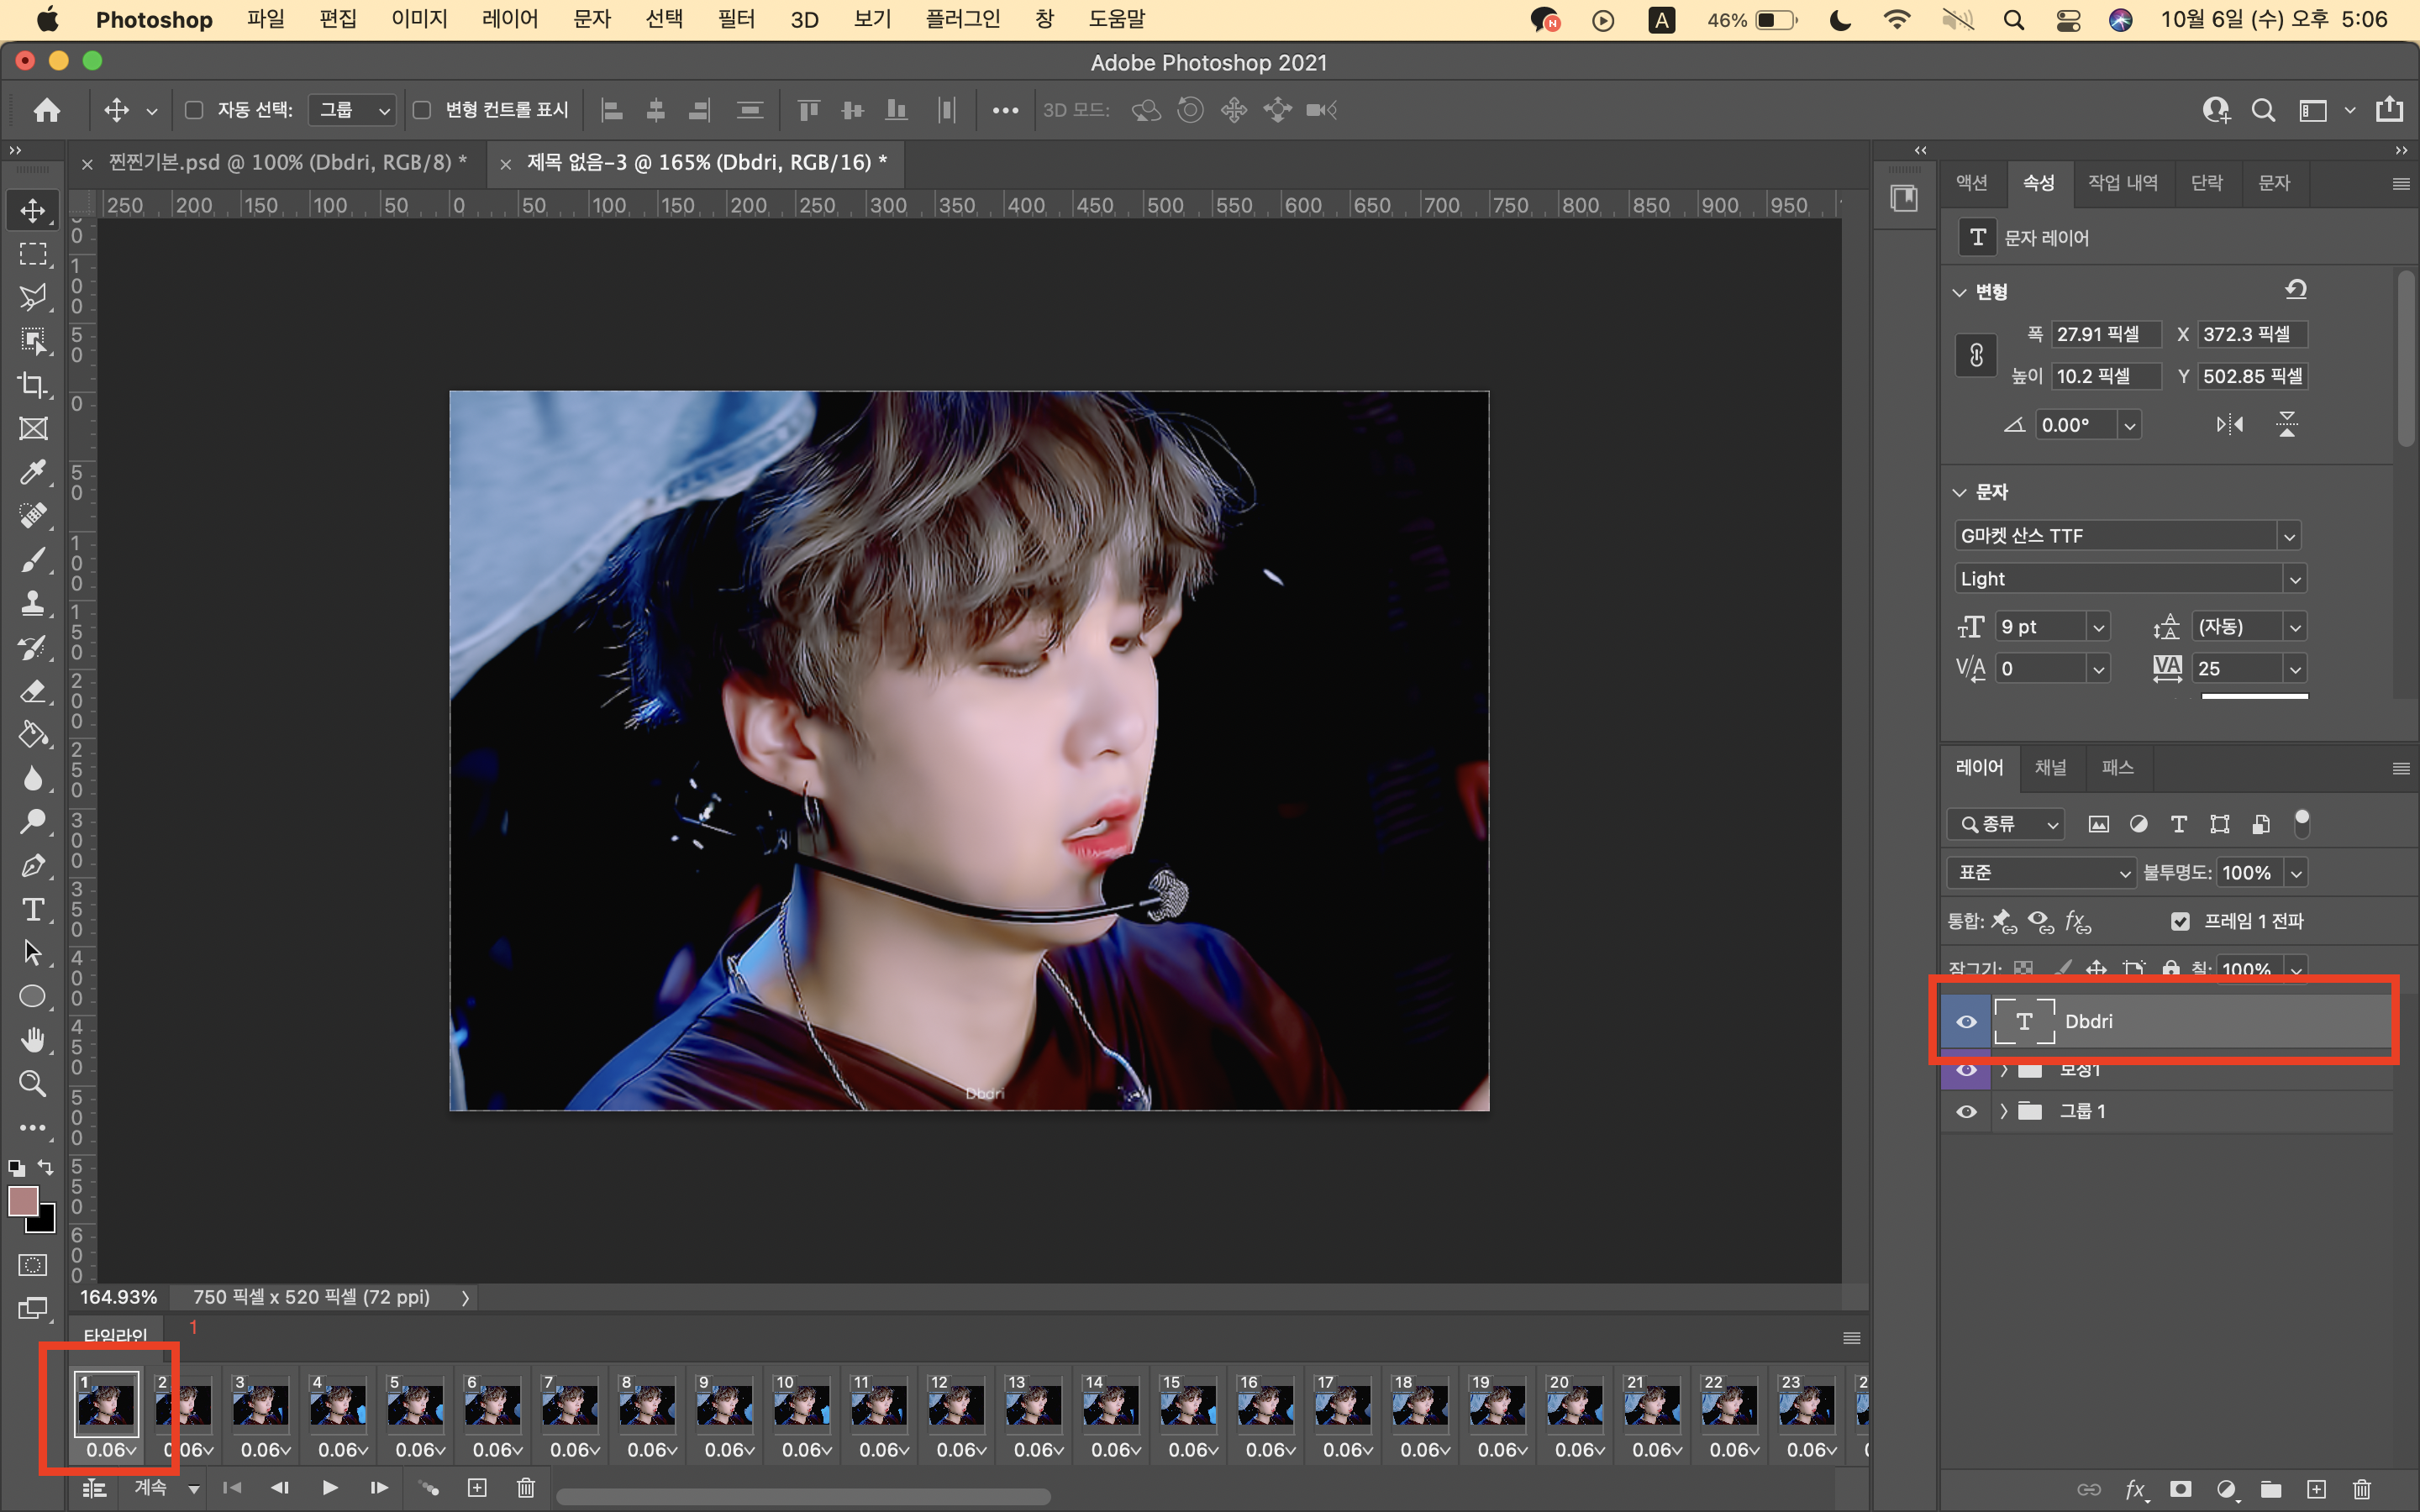Select the Rectangular Marquee tool
Viewport: 2420px width, 1512px height.
click(x=33, y=255)
